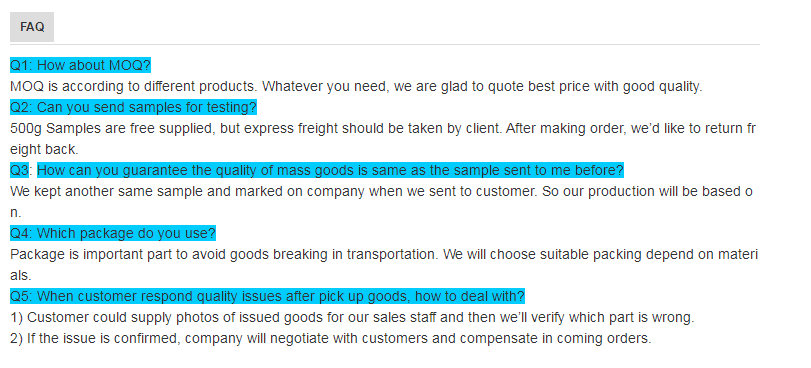The image size is (811, 368).
Task: Click step 2 about compensating in coming orders
Action: pos(331,338)
